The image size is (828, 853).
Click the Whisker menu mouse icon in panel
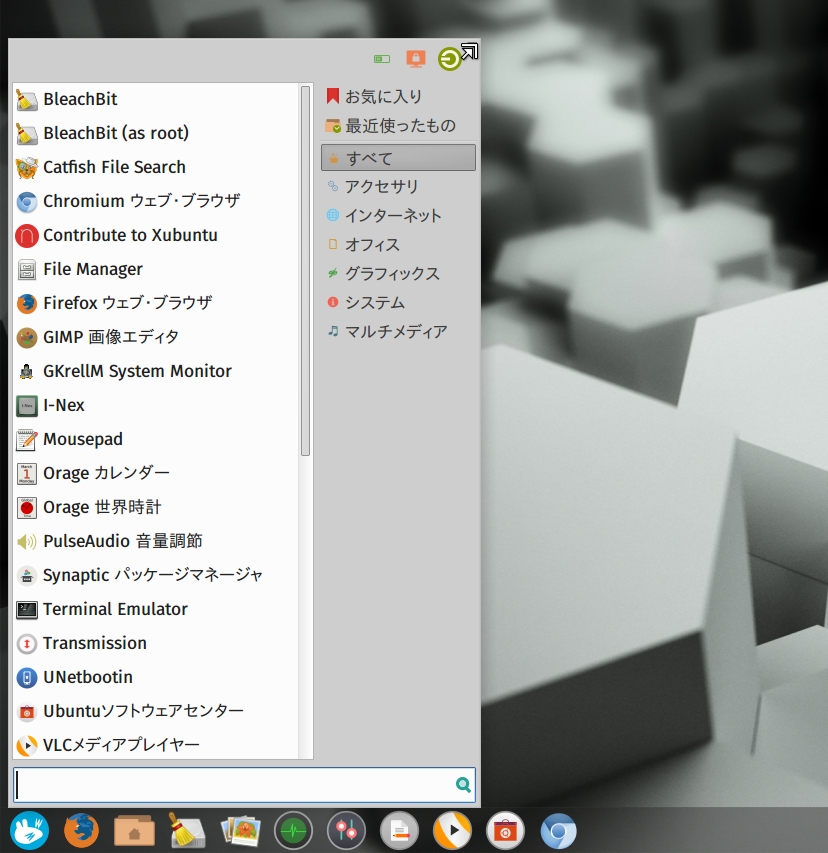tap(29, 830)
